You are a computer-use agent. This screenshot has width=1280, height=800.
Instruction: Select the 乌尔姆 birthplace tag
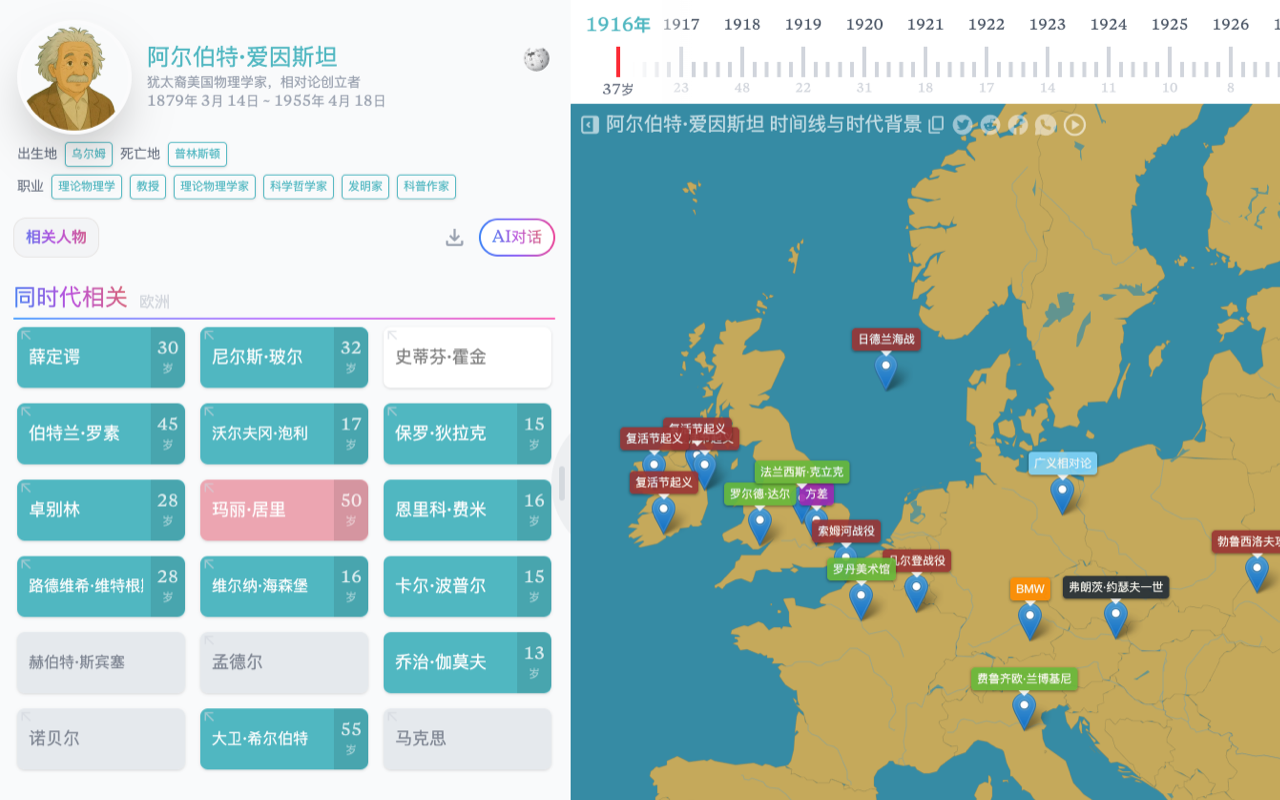(x=88, y=154)
